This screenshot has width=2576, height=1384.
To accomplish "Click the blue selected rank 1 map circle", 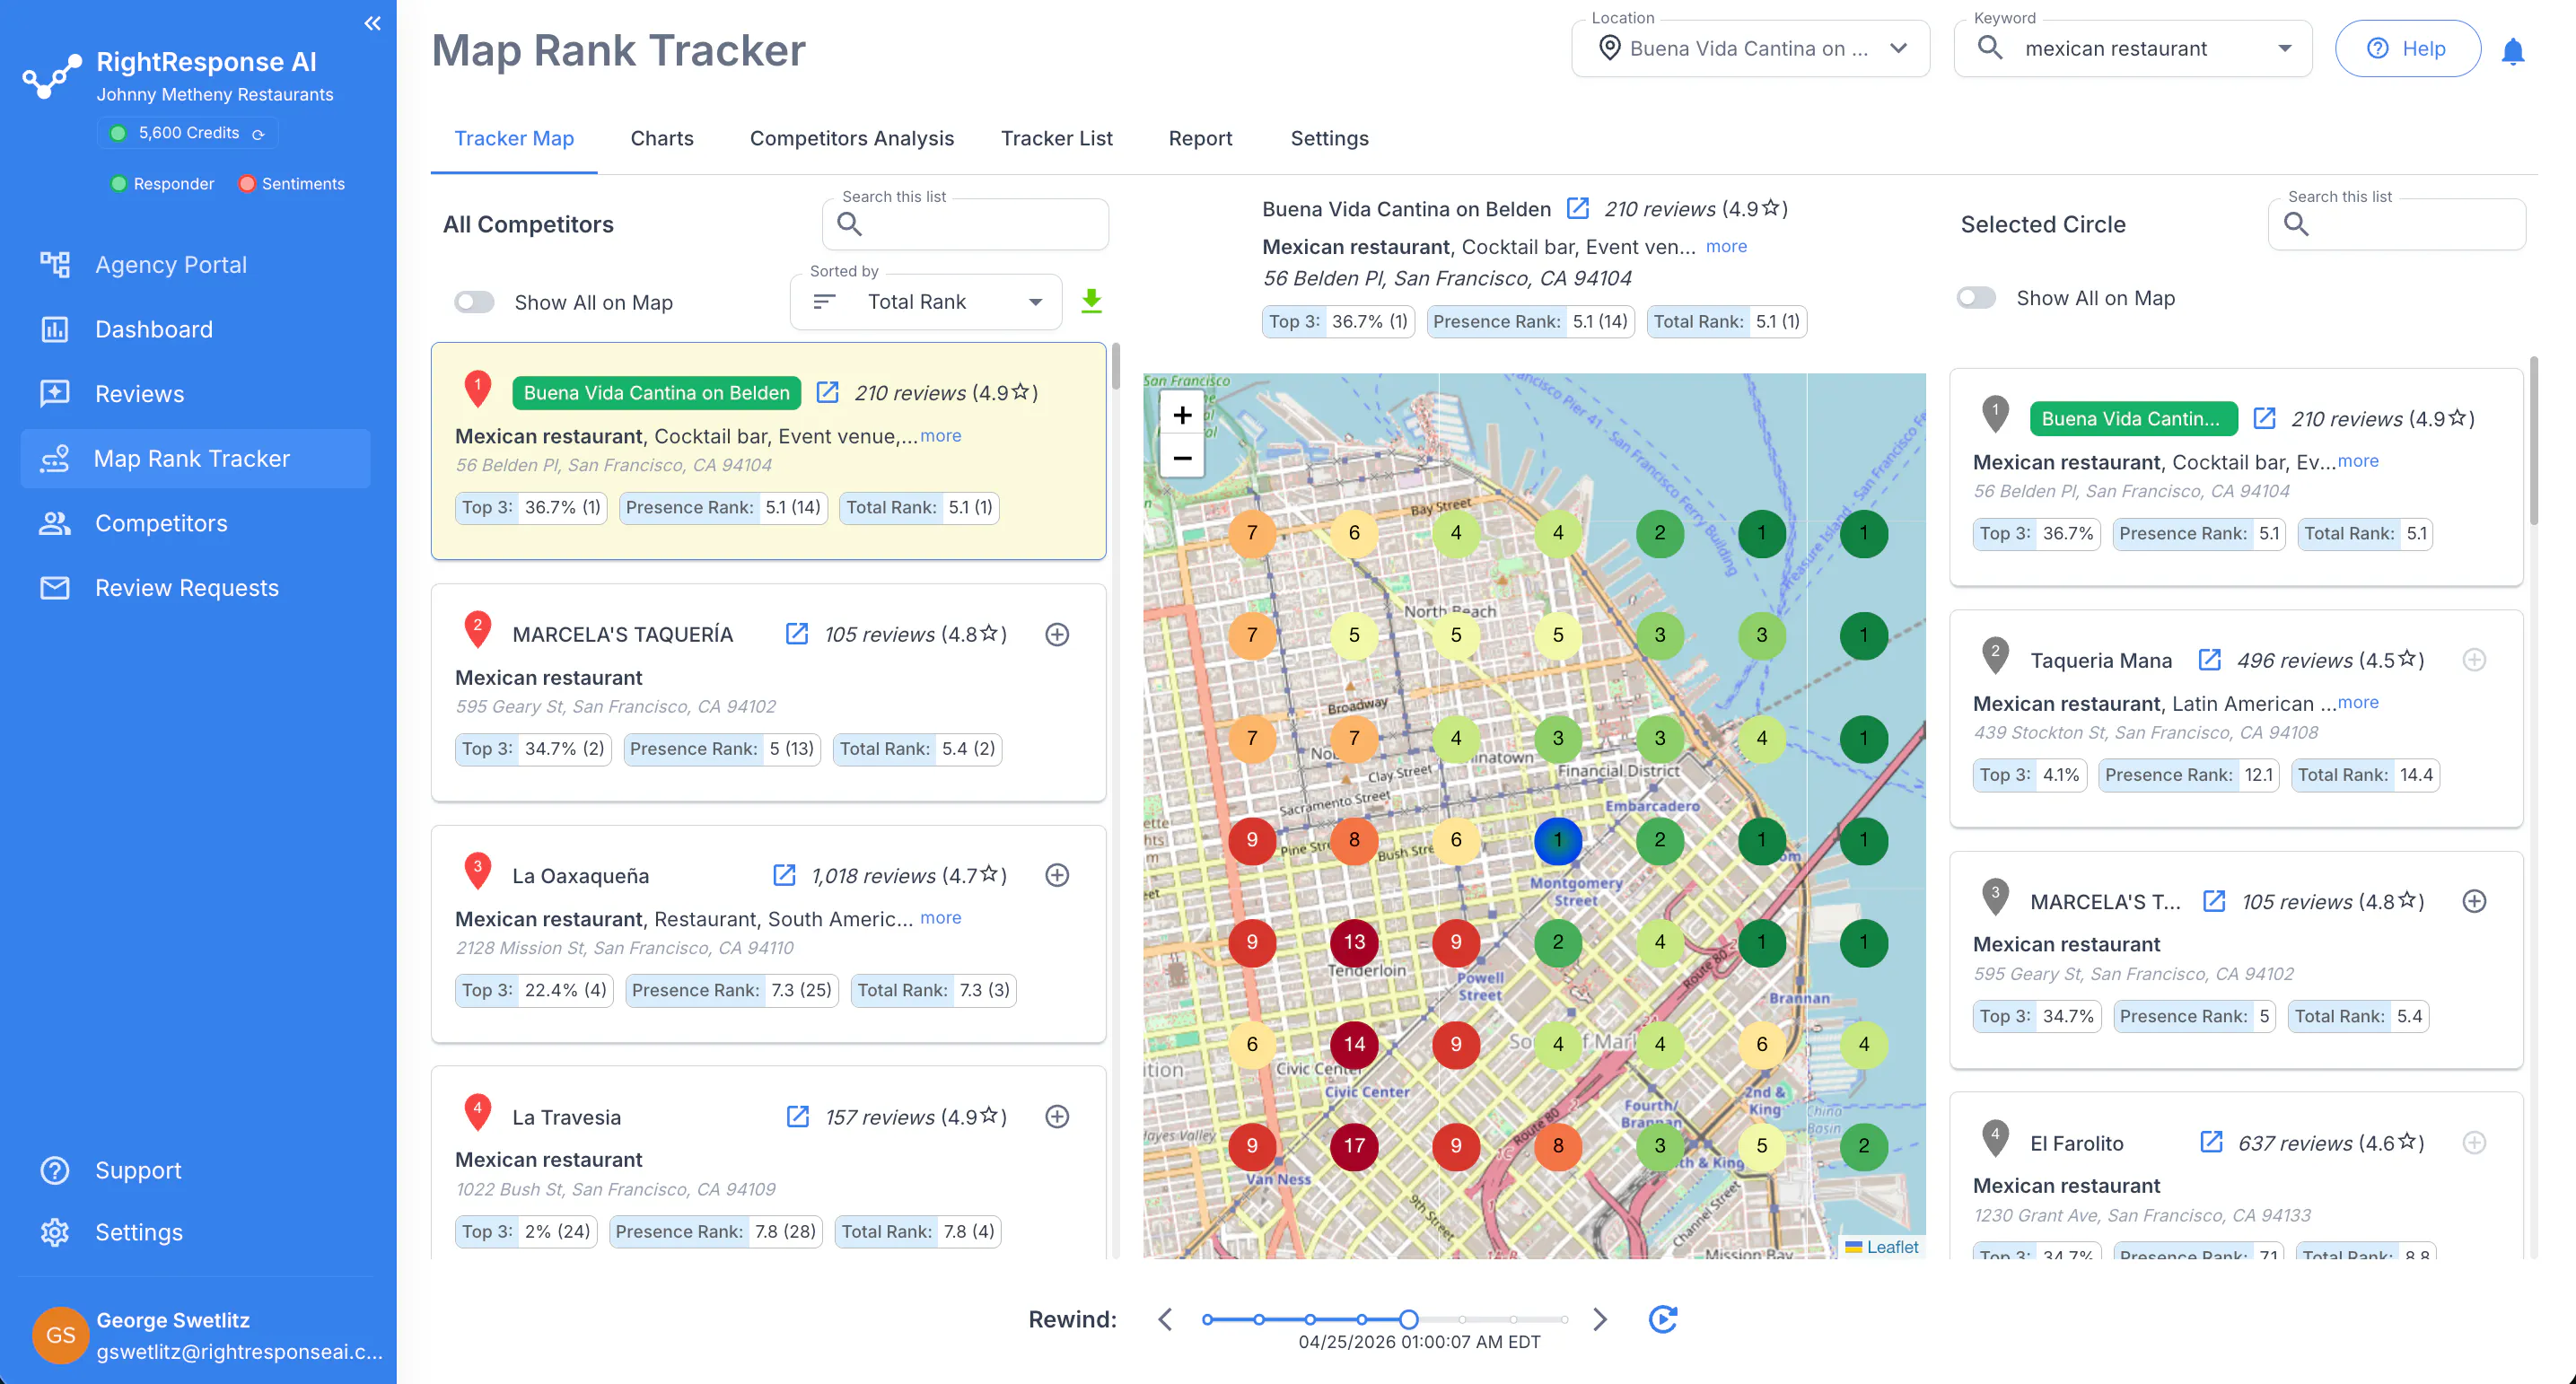I will [x=1558, y=840].
